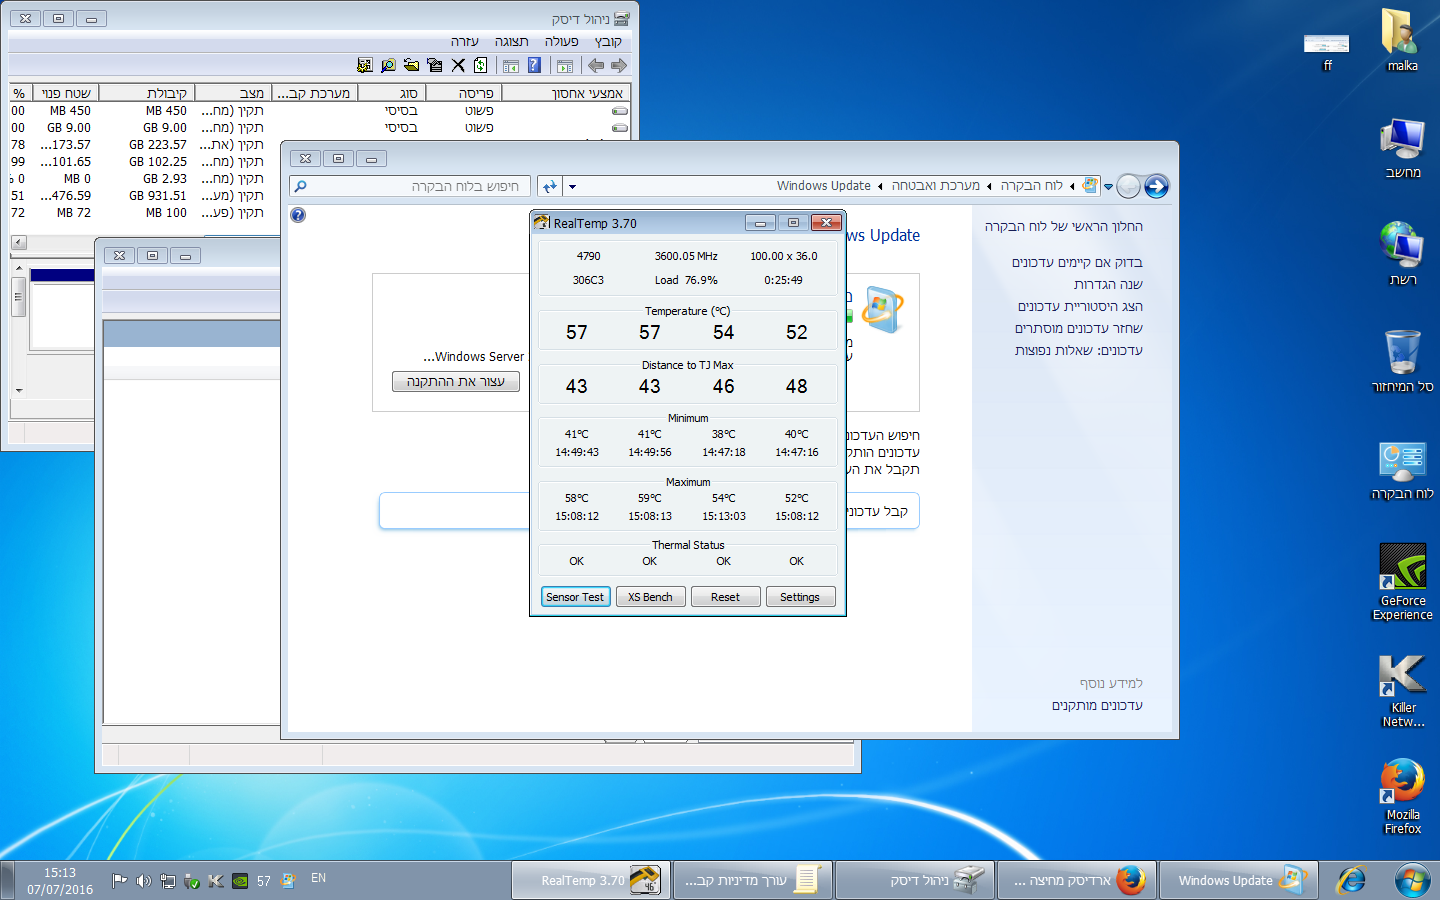This screenshot has width=1440, height=900.
Task: Click the refresh icon in Disk Management toolbar
Action: (481, 65)
